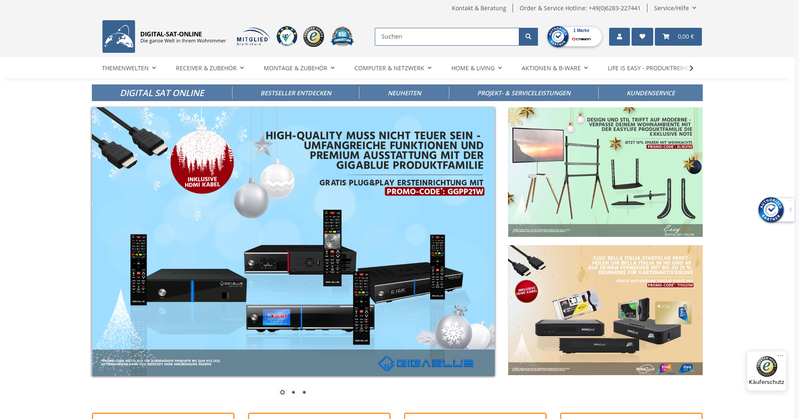799x419 pixels.
Task: Expand Receiver & Zubehör menu
Action: pos(210,68)
